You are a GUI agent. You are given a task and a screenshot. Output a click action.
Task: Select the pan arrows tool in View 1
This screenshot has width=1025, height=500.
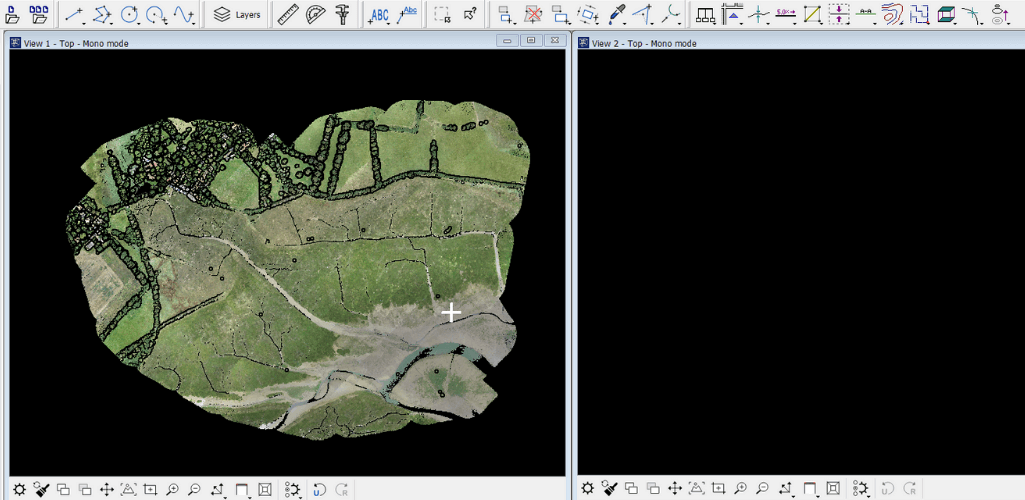[107, 489]
